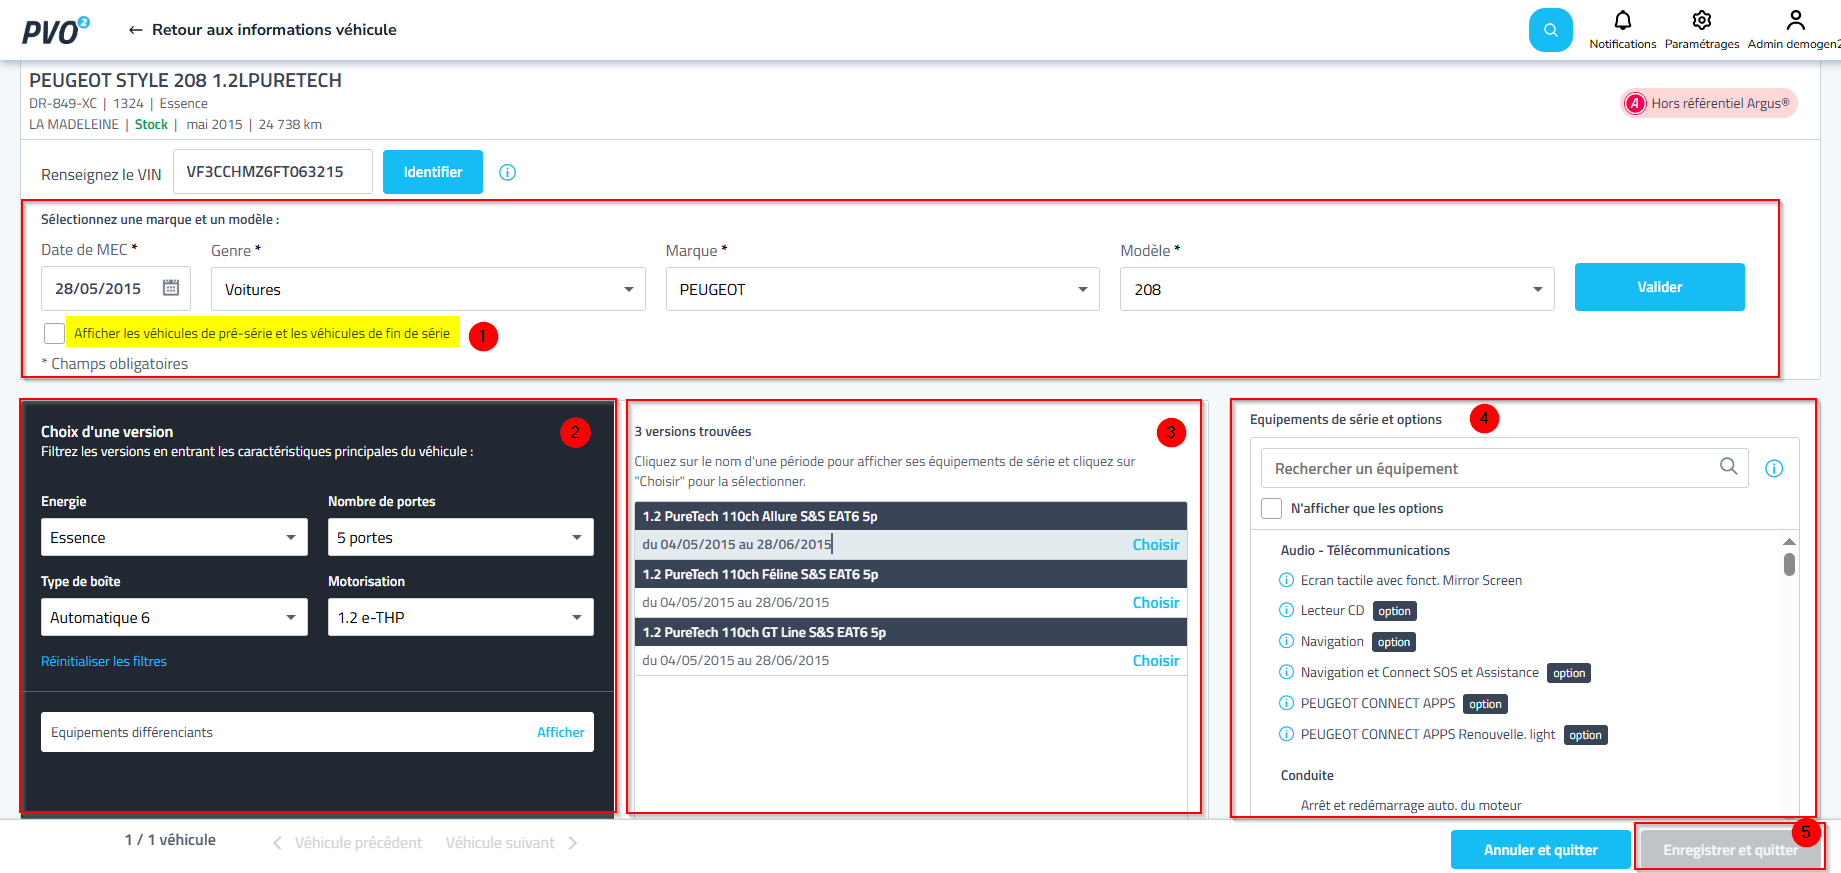
Task: Click the Argus red A icon
Action: [x=1635, y=103]
